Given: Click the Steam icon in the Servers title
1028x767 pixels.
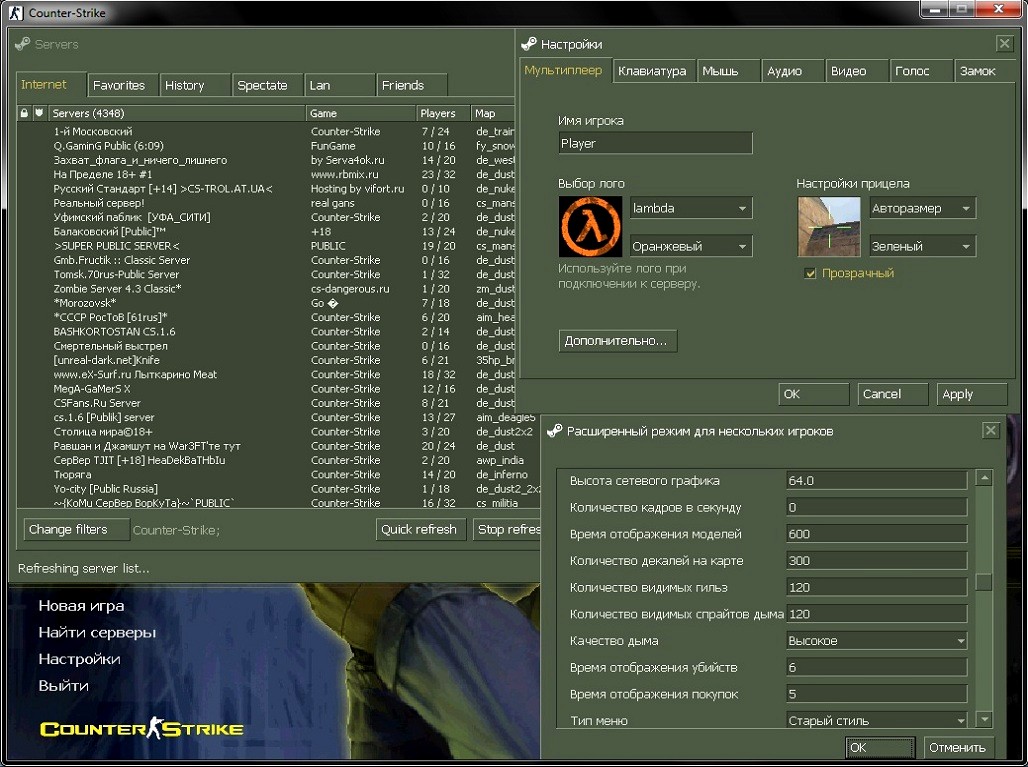Looking at the screenshot, I should pyautogui.click(x=23, y=44).
